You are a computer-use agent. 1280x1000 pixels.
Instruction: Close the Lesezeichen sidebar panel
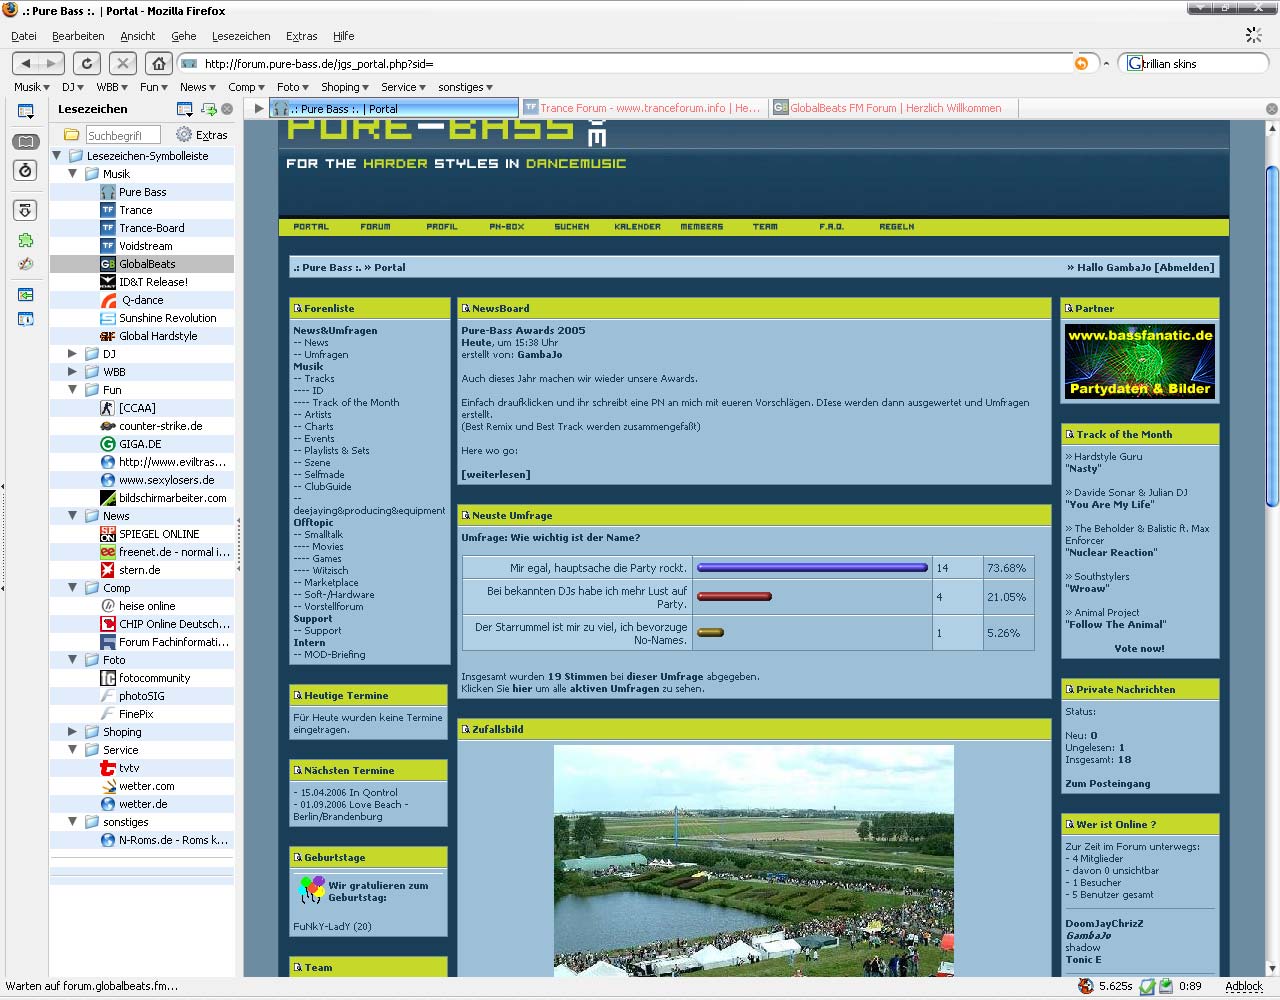click(x=227, y=109)
